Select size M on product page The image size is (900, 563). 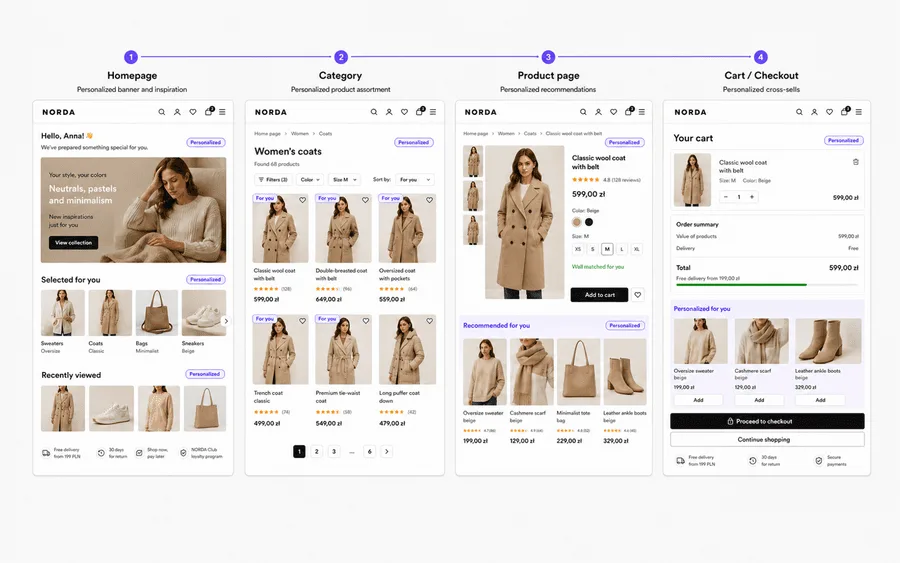point(607,249)
